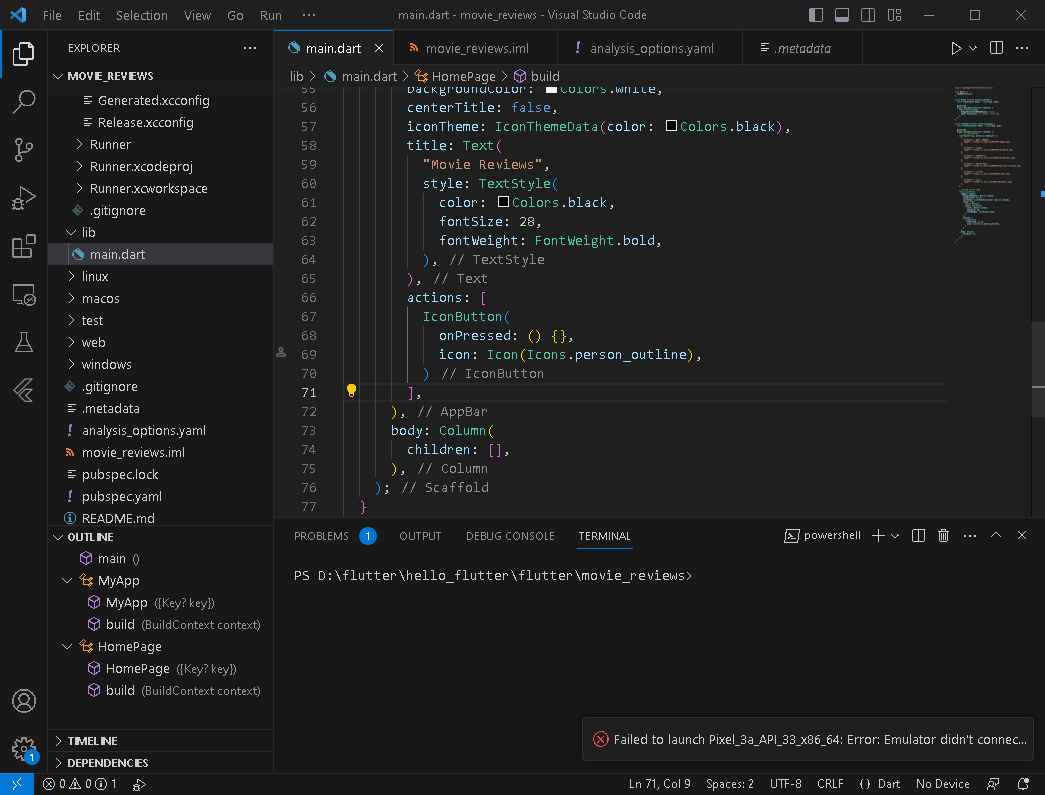This screenshot has height=795, width=1045.
Task: Go to line via Ln 71, Col 9
Action: (659, 784)
